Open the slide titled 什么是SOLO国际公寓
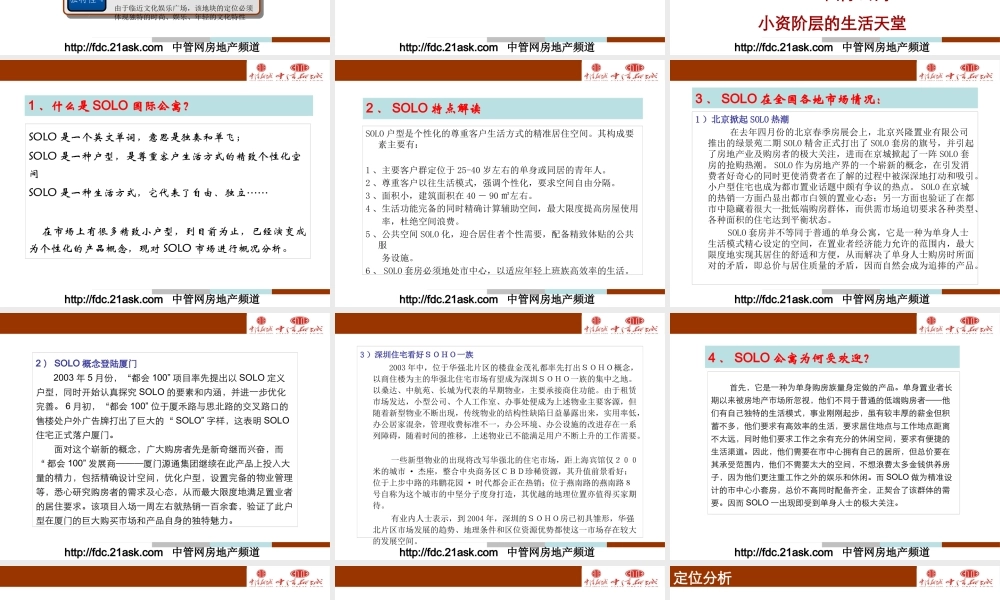 pyautogui.click(x=165, y=184)
